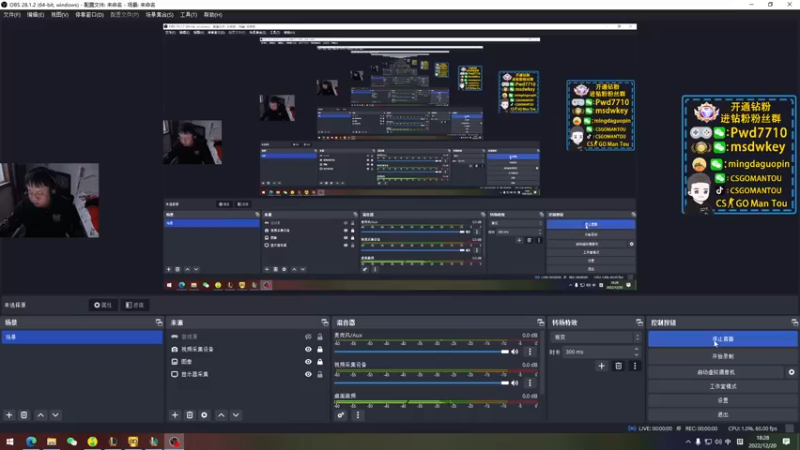Click the Windows Start button
Image resolution: width=800 pixels, height=450 pixels.
(10, 441)
